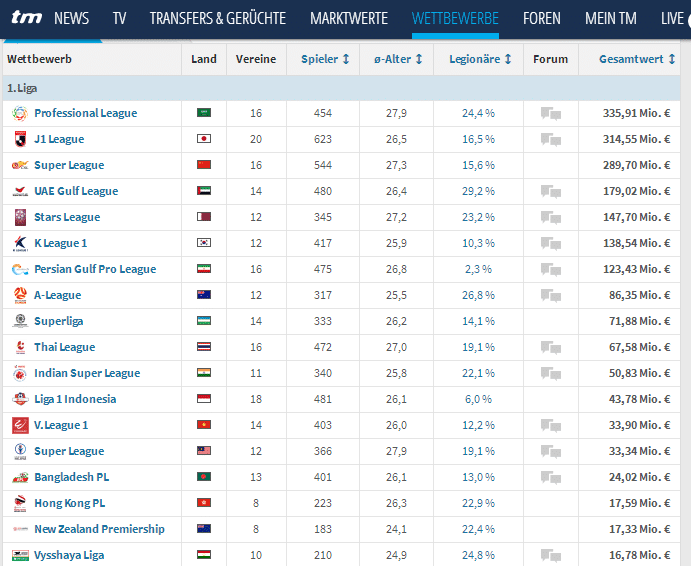Screen dimensions: 691x566
Task: Open the UAE Gulf League link
Action: [x=76, y=191]
